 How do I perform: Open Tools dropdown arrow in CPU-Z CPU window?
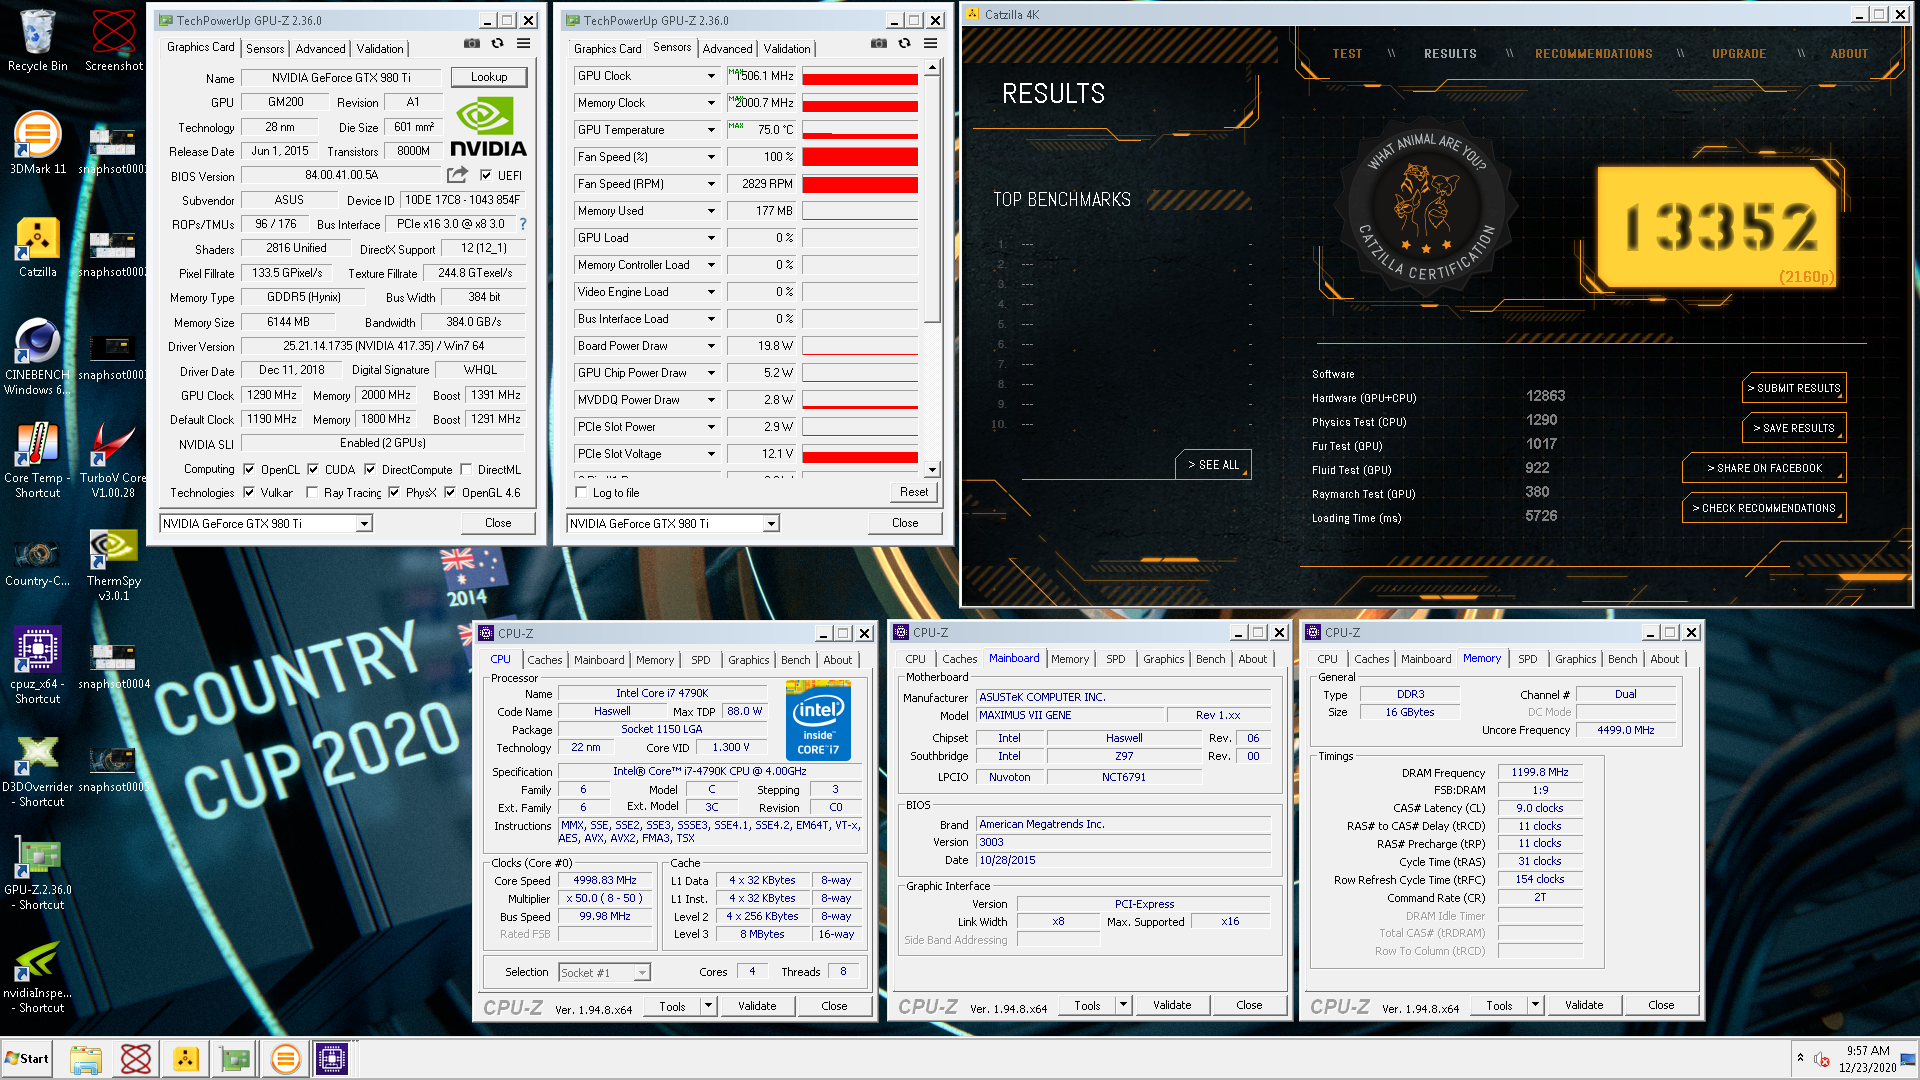708,1006
